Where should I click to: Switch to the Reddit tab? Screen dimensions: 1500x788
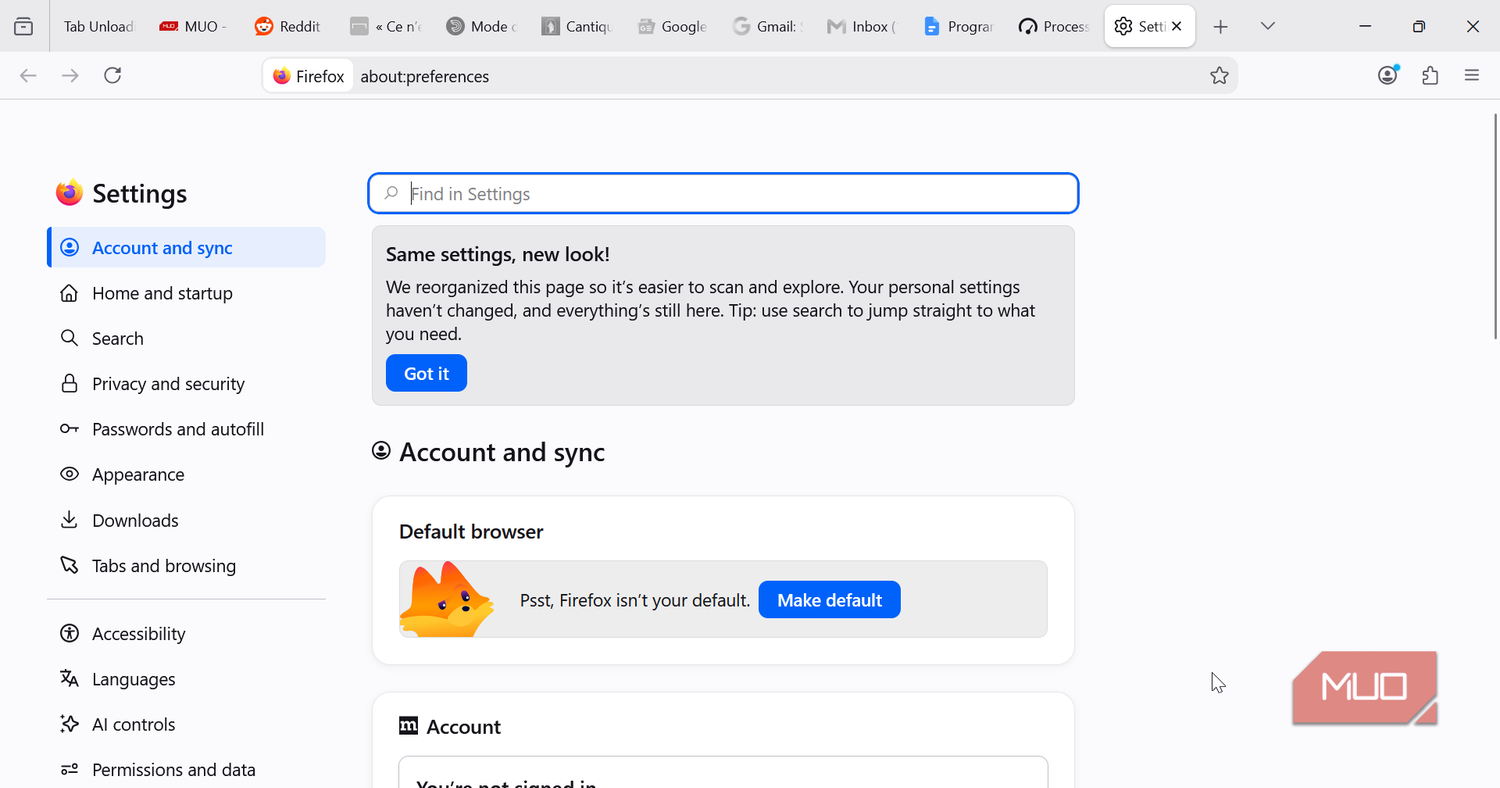click(x=290, y=27)
